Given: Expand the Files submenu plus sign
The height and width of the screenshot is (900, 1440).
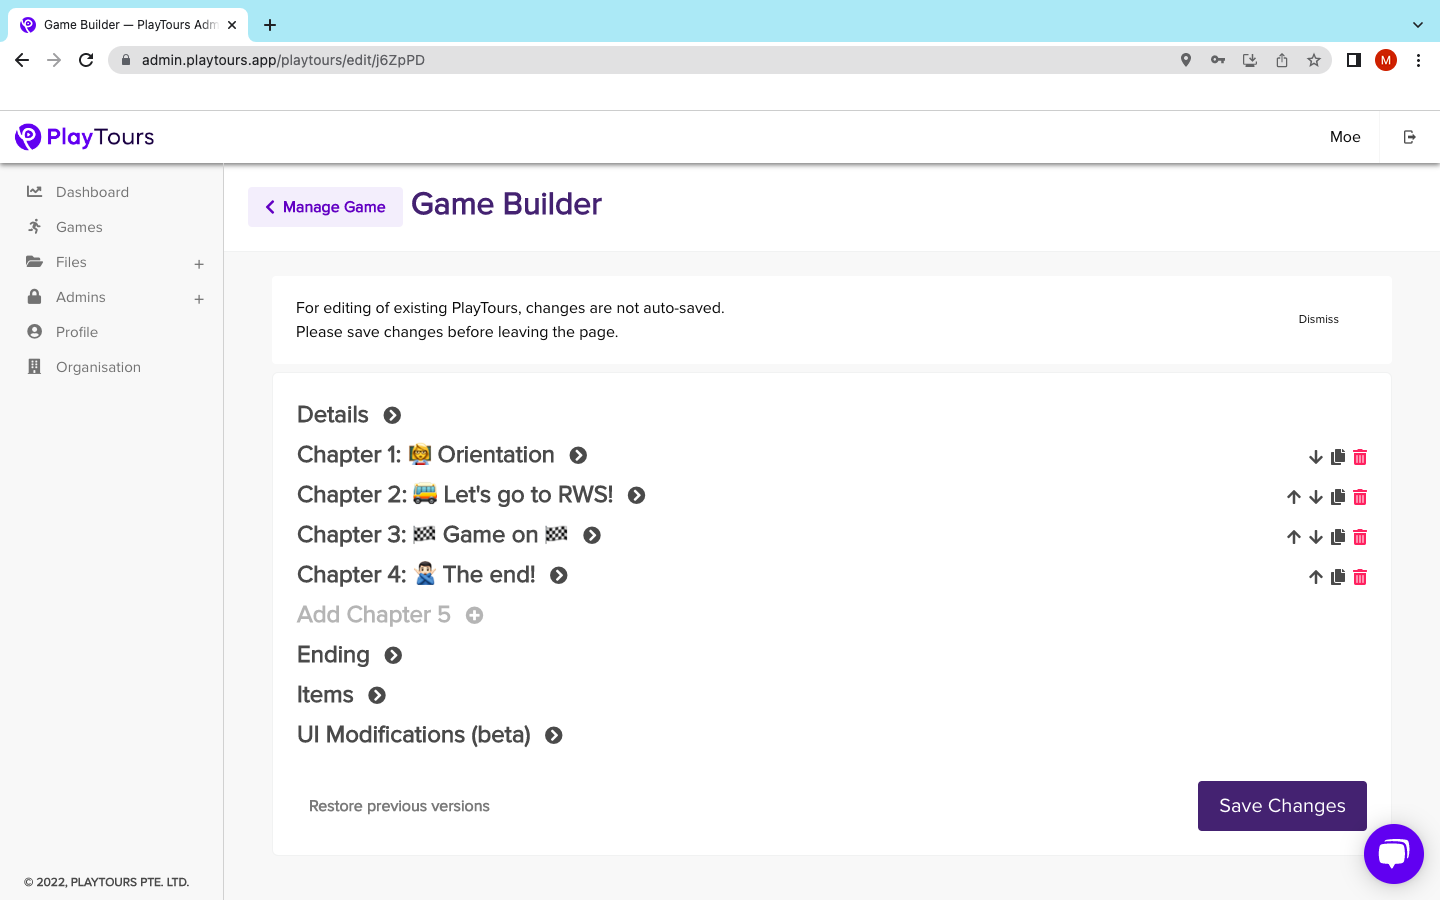Looking at the screenshot, I should point(199,264).
